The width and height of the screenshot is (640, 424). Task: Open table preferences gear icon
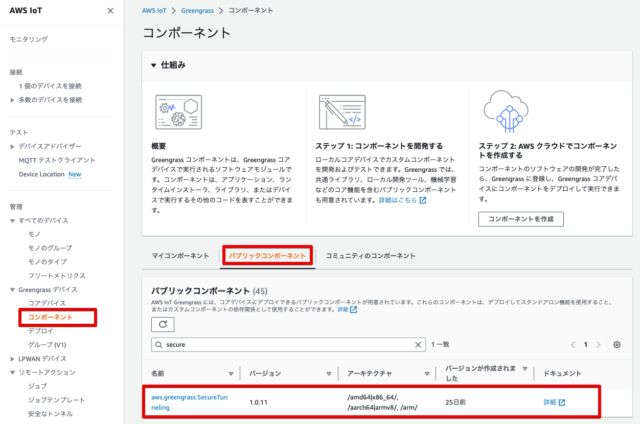(617, 345)
